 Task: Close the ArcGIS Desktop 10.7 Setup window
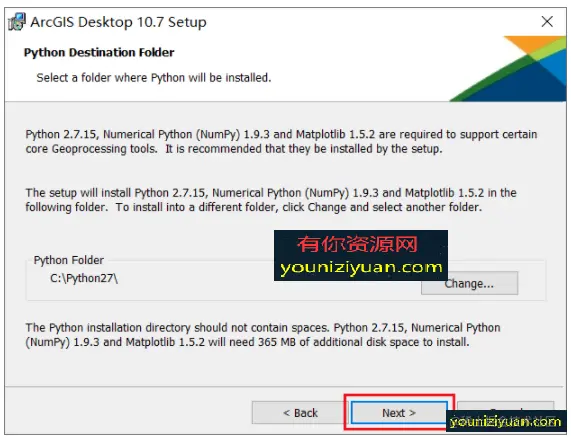547,21
